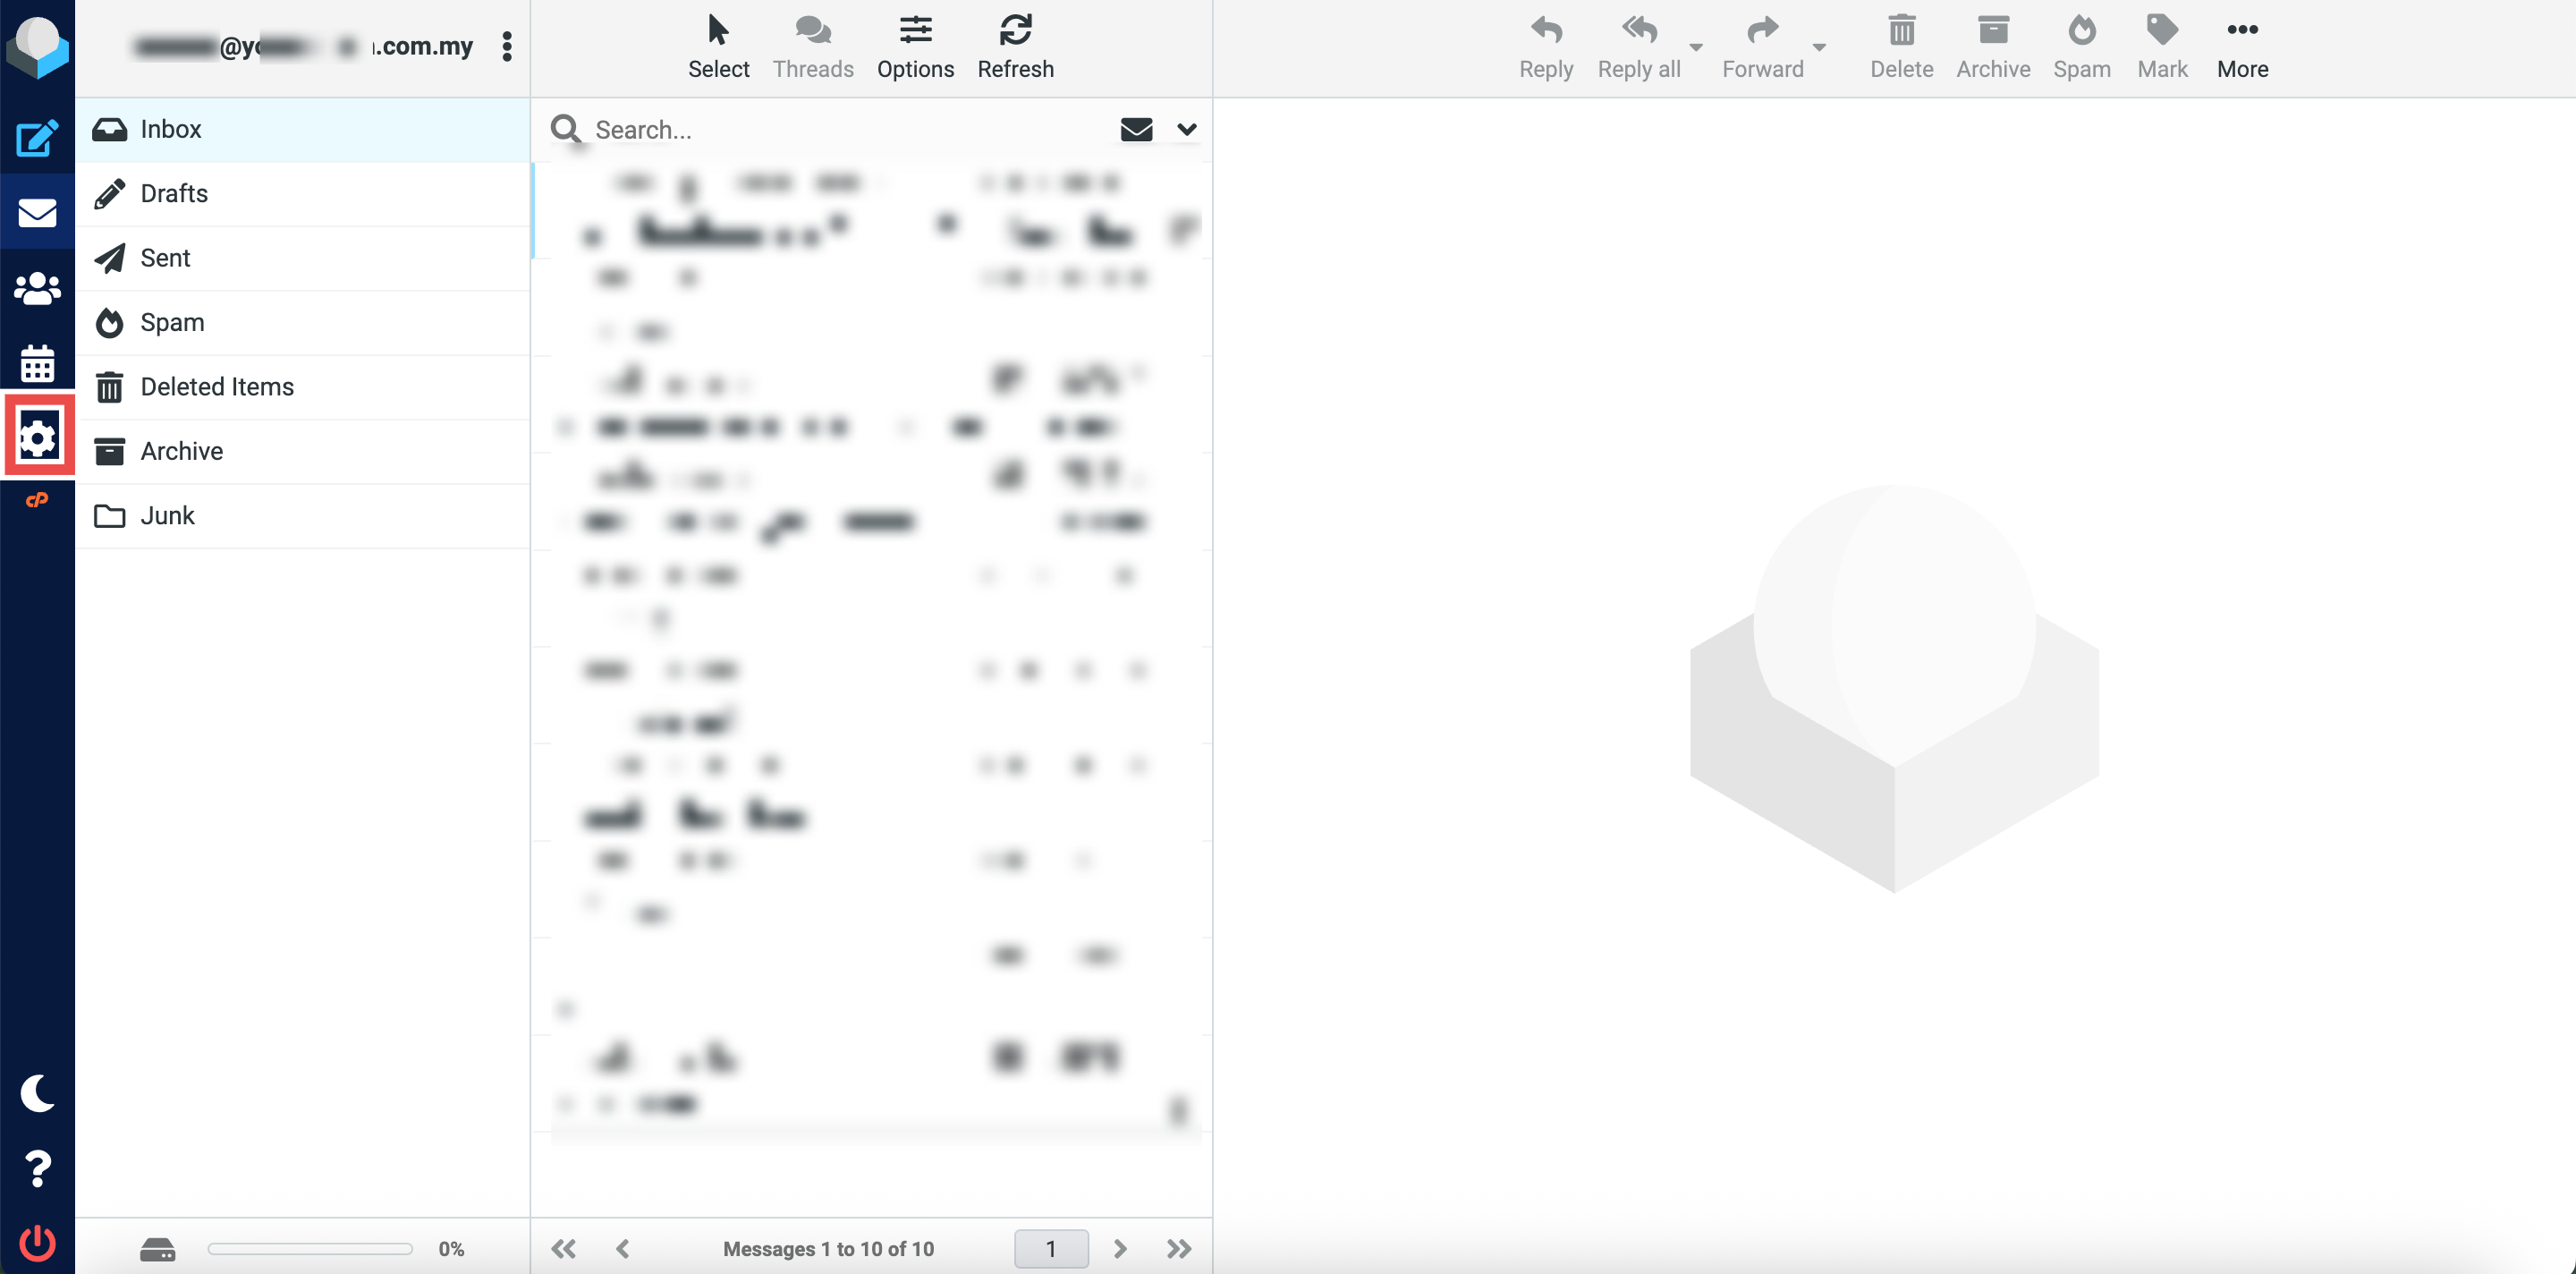Image resolution: width=2576 pixels, height=1274 pixels.
Task: Open the Contacts people icon
Action: pyautogui.click(x=37, y=289)
